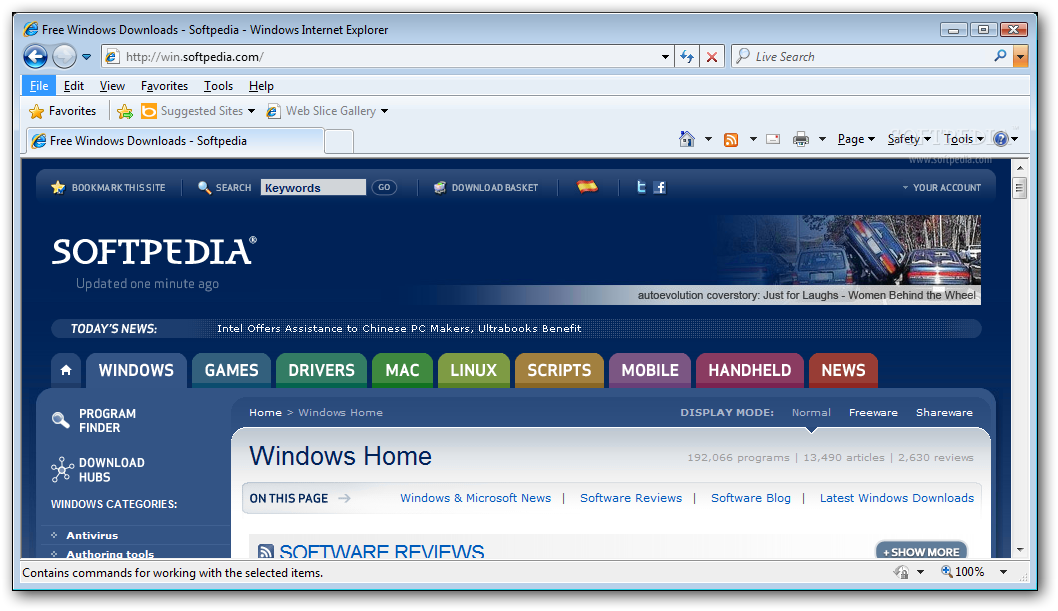This screenshot has height=611, width=1058.
Task: Click the Print icon
Action: coord(800,140)
